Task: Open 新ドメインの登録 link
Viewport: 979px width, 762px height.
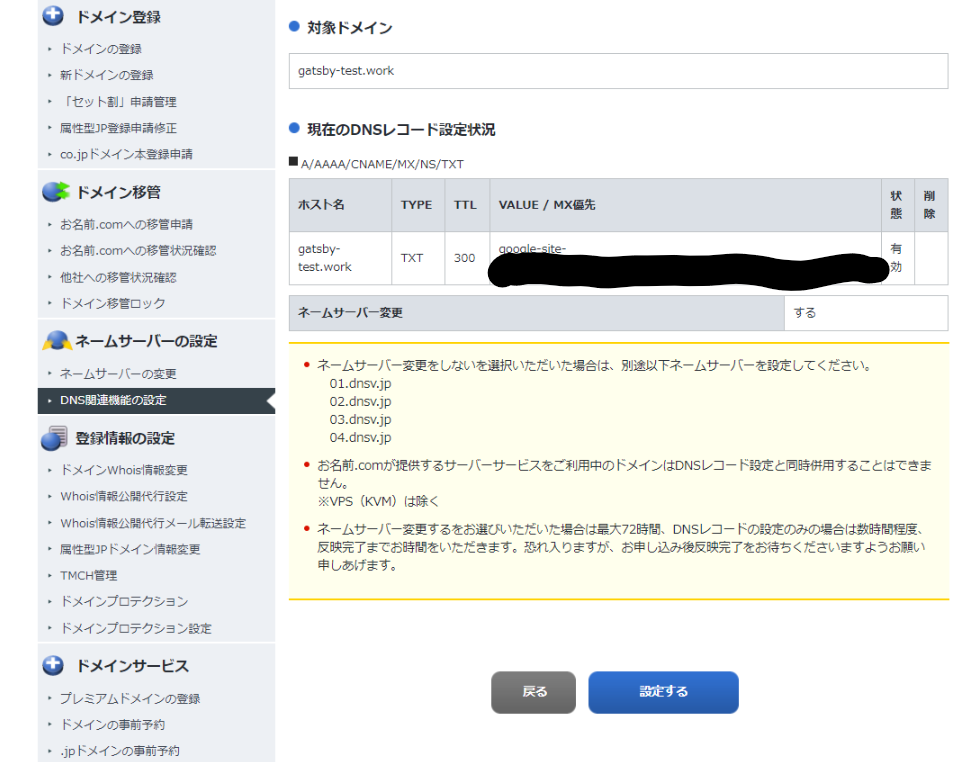Action: coord(106,75)
